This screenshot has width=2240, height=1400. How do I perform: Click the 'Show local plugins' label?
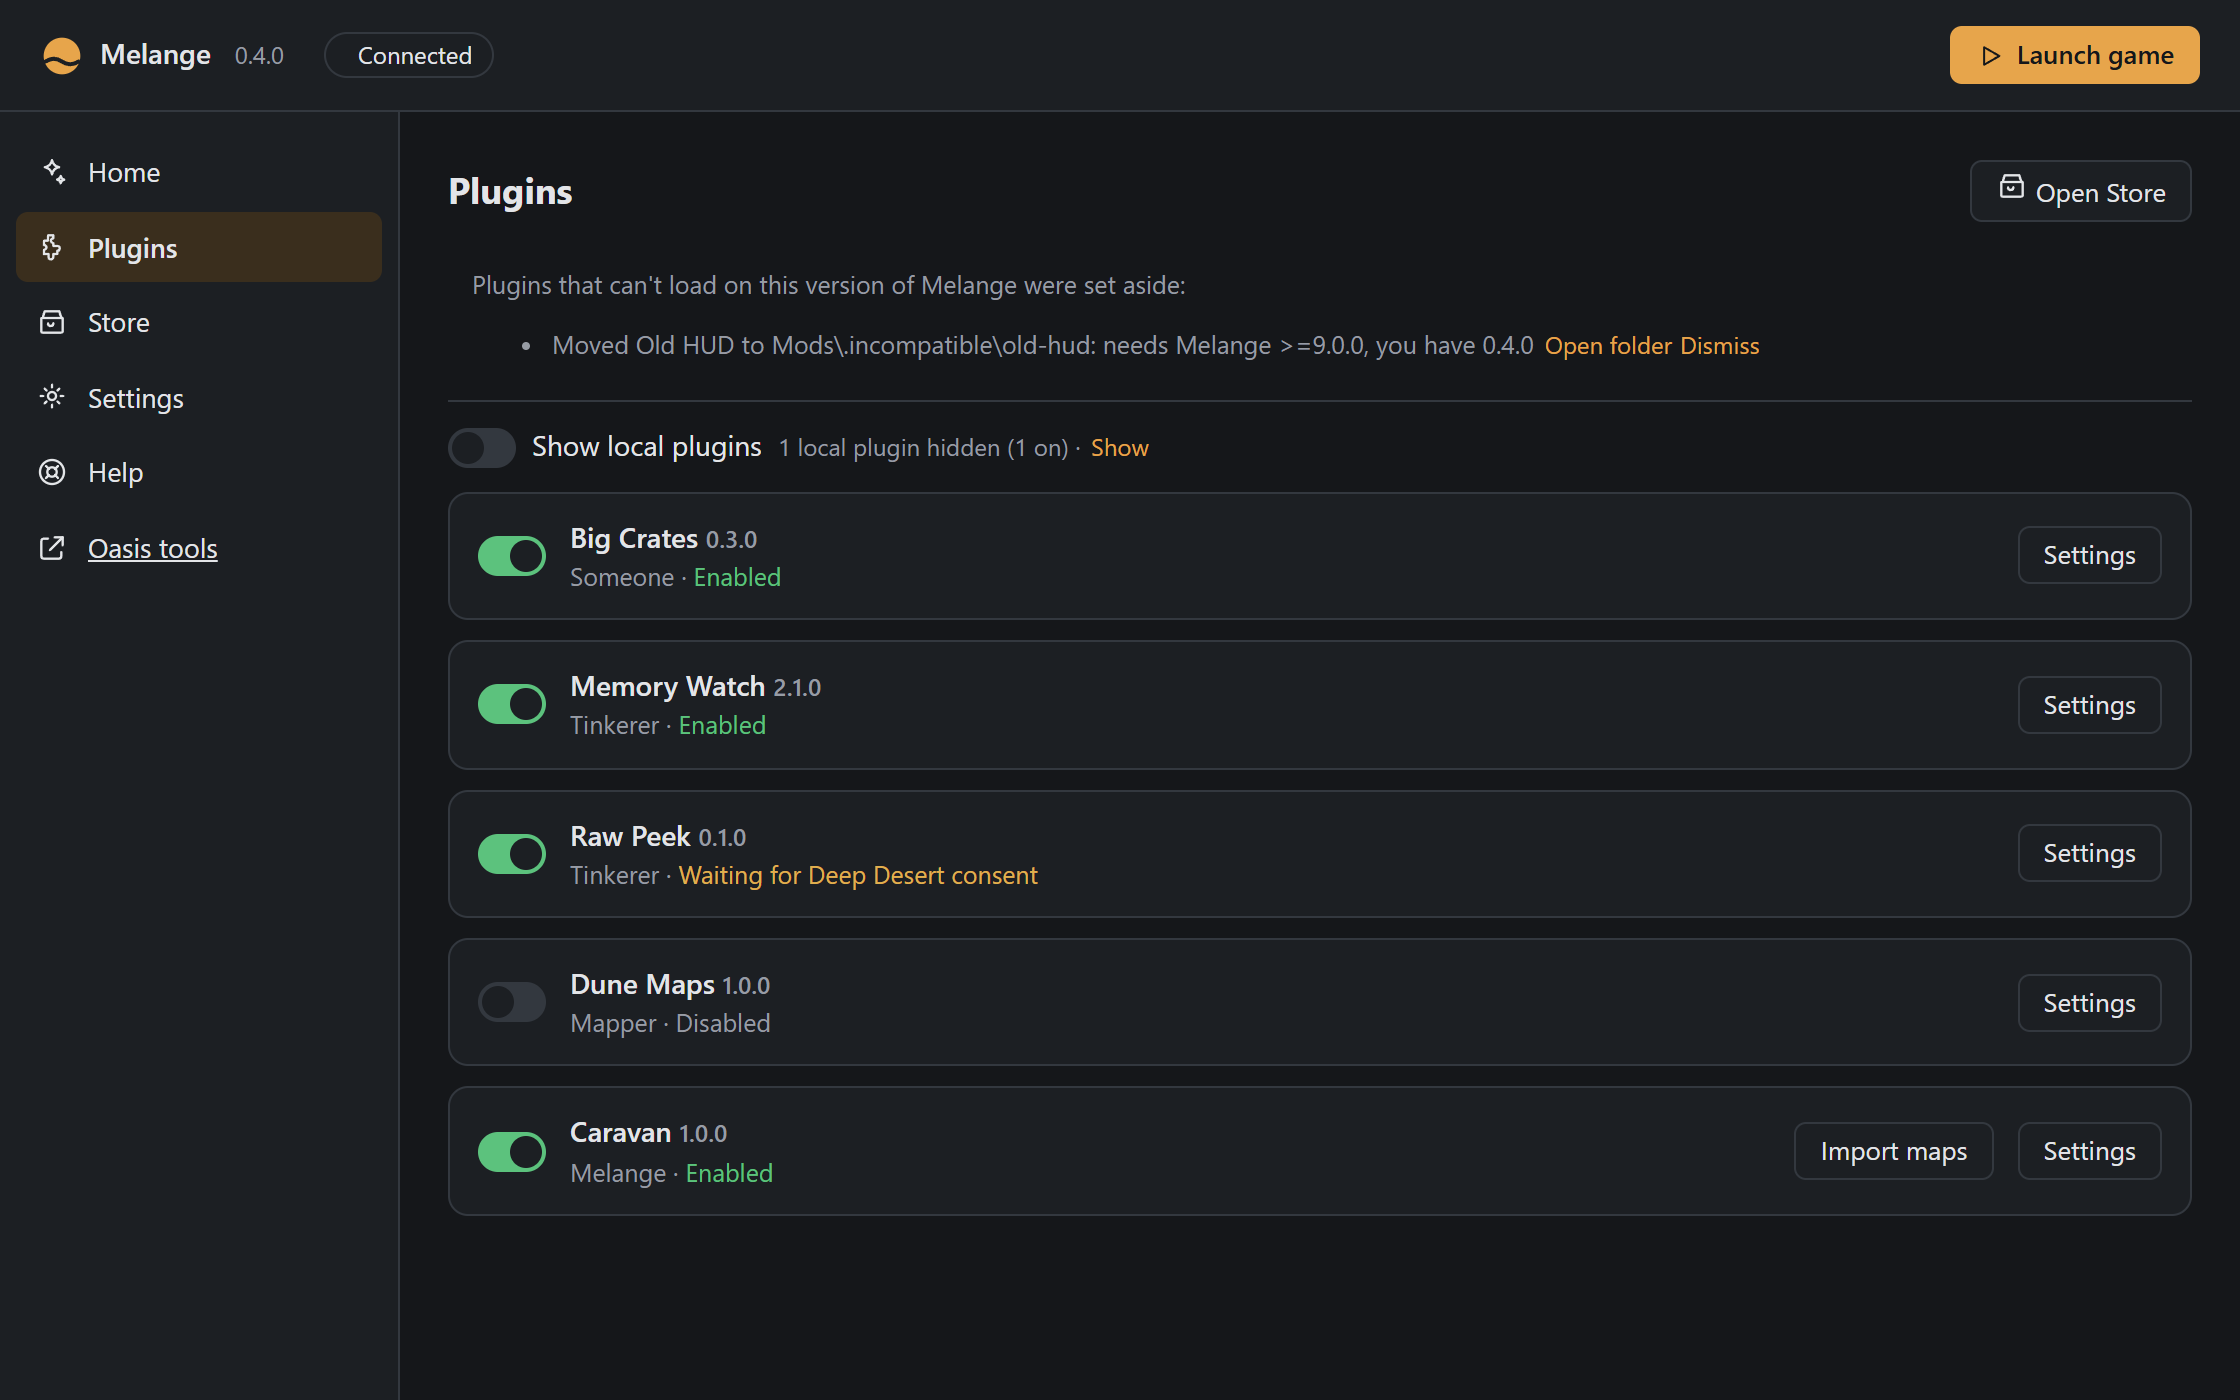646,446
